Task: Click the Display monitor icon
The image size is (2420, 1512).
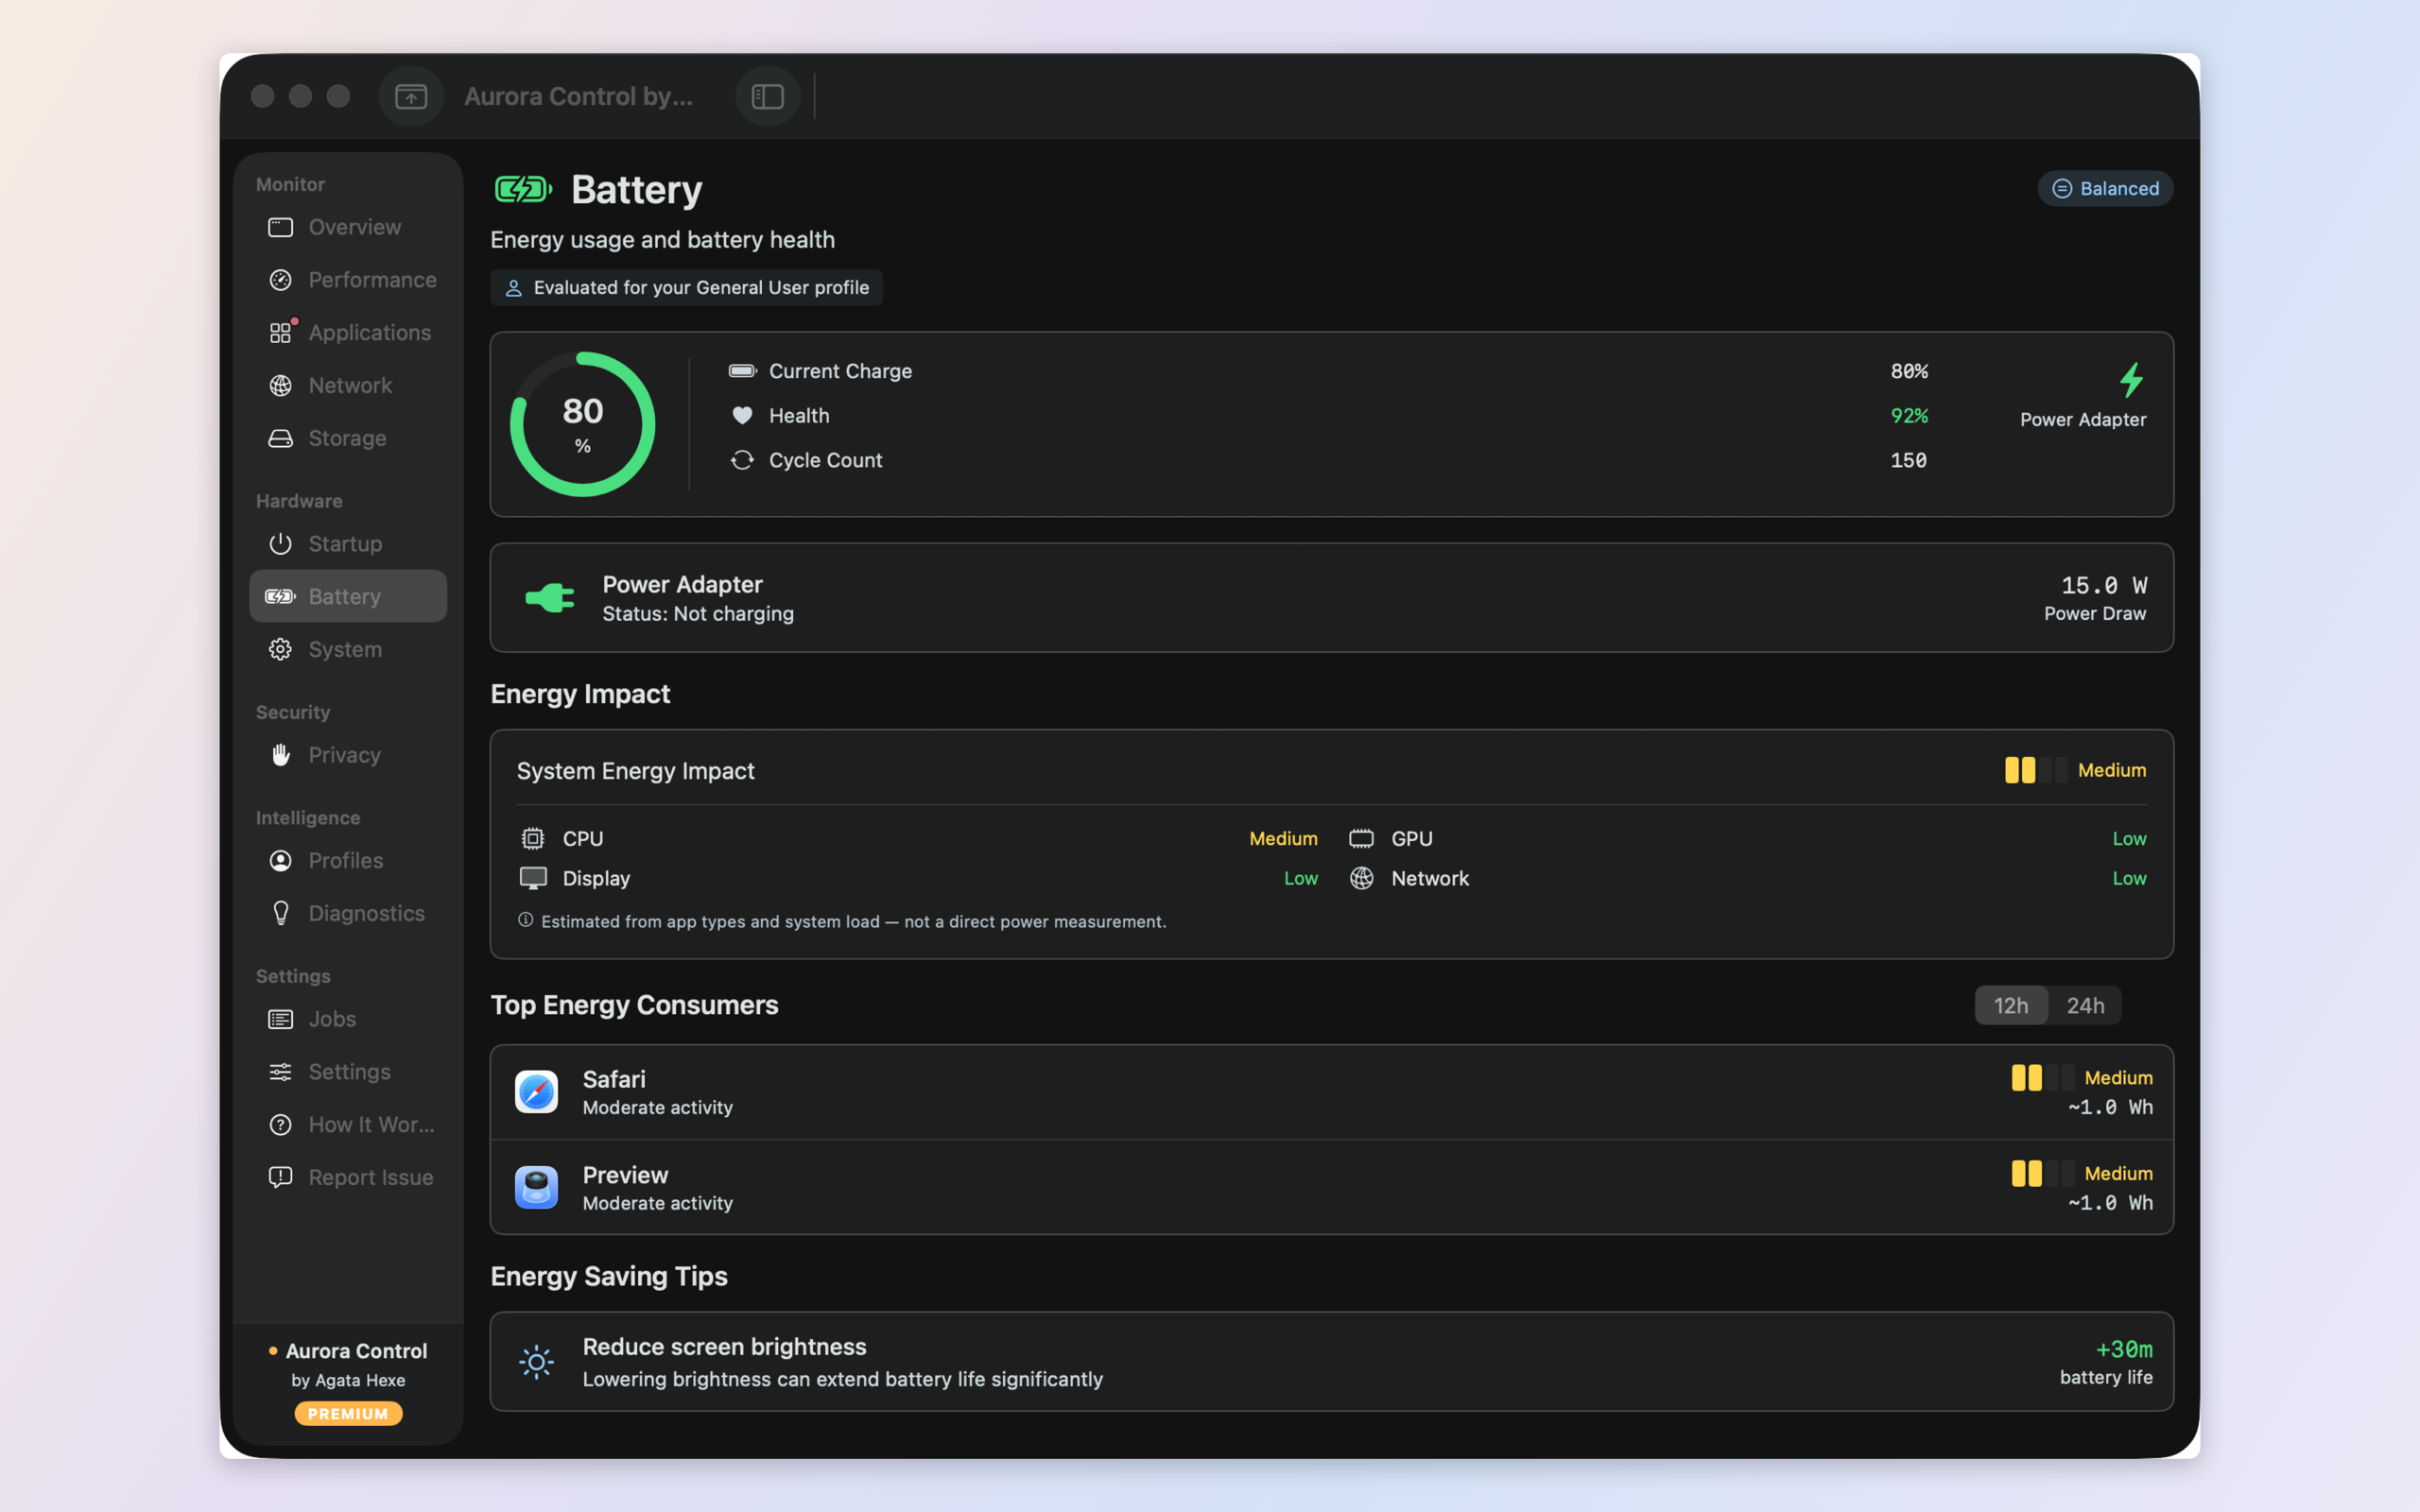Action: click(x=533, y=879)
